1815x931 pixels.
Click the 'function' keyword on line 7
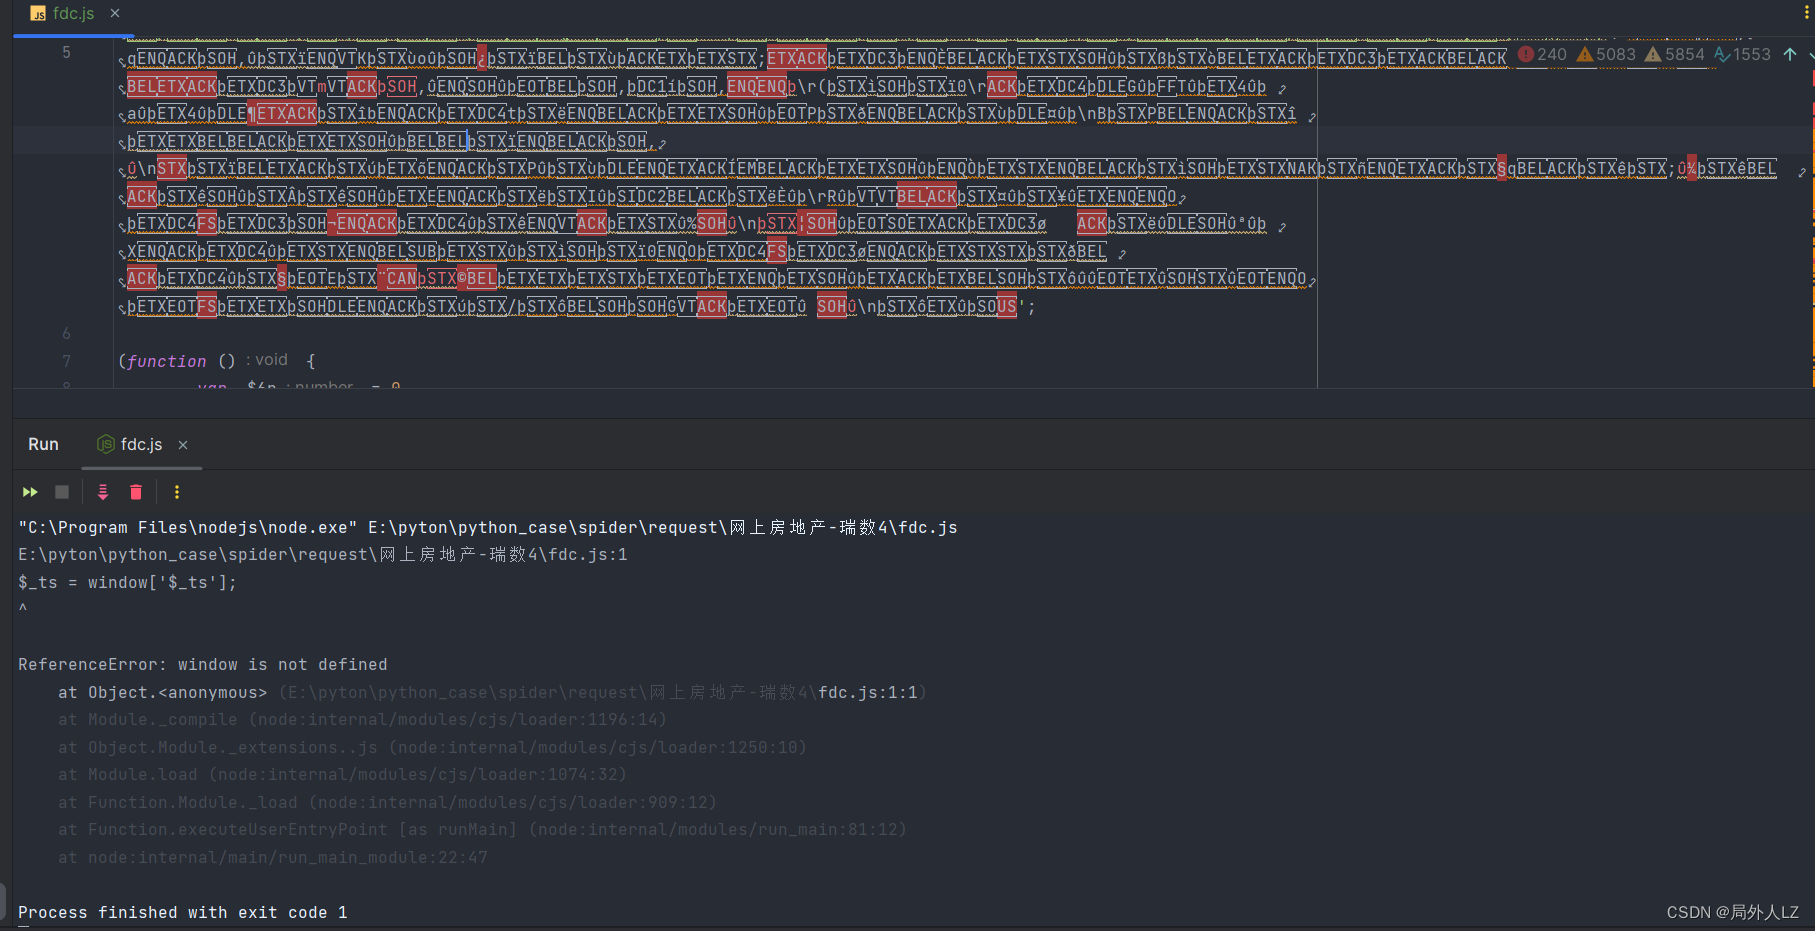[166, 361]
